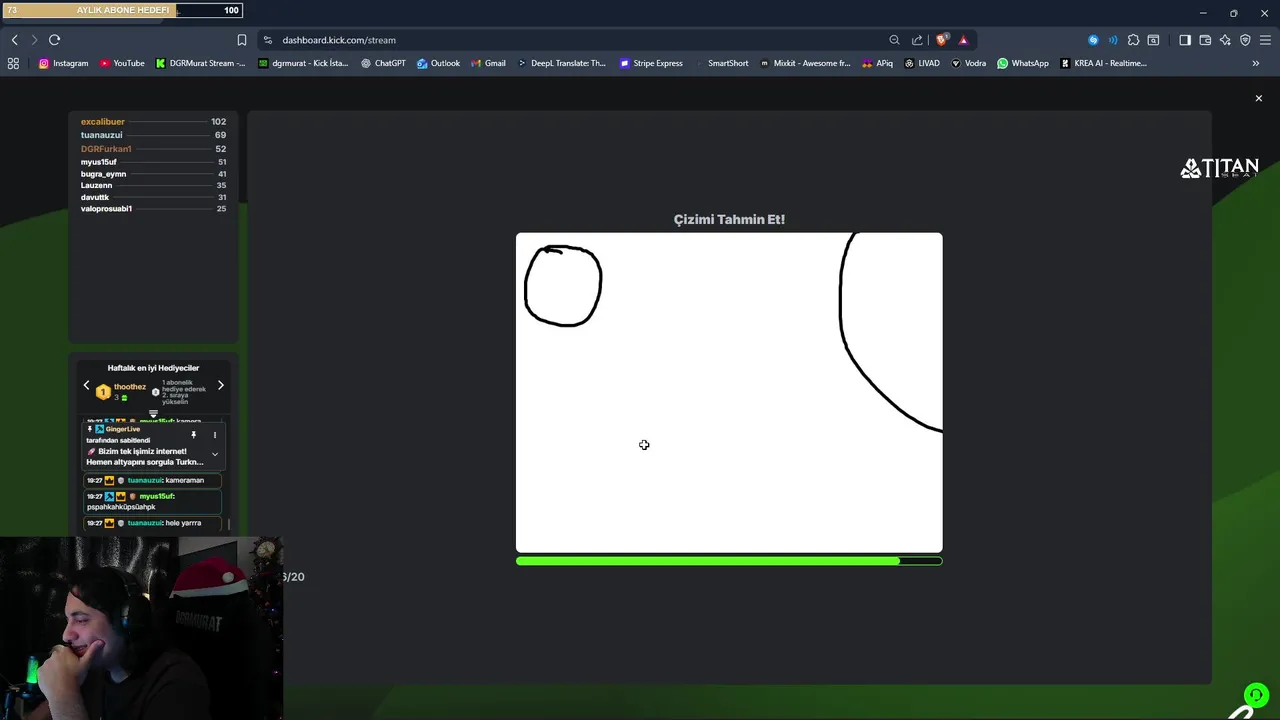Open the extensions puzzle piece menu
This screenshot has height=720, width=1280.
coord(1133,40)
